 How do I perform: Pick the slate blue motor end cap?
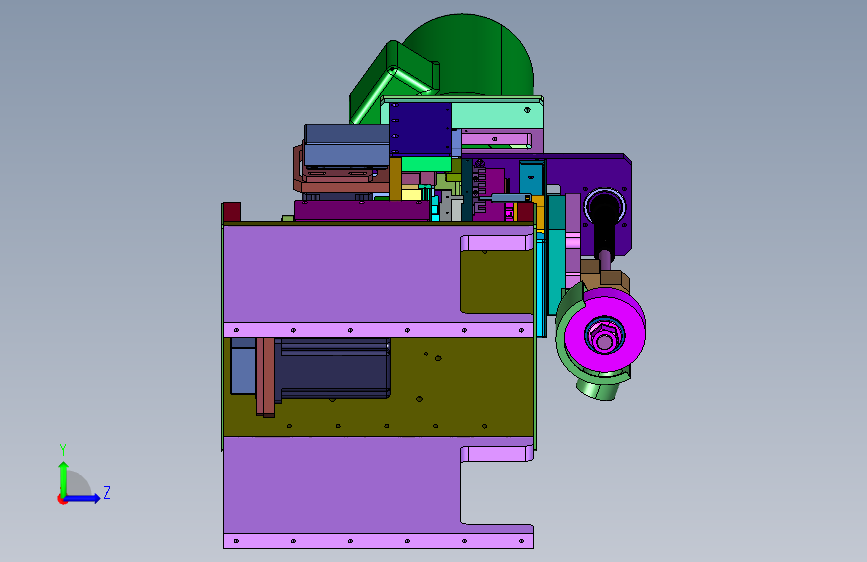tap(243, 366)
